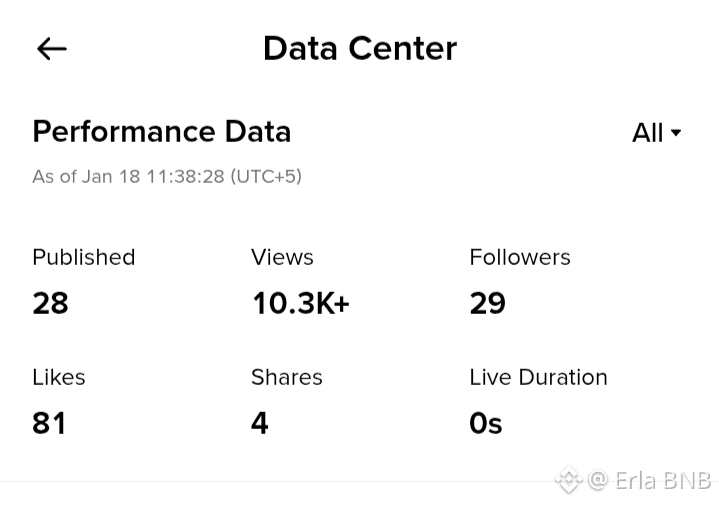
Task: Select the Views metric label
Action: (x=282, y=257)
